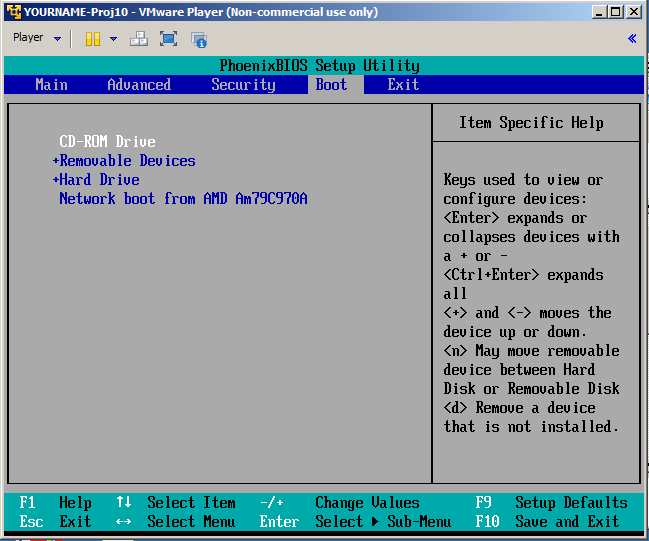Click the F1 Help legend
The width and height of the screenshot is (649, 541).
[55, 503]
